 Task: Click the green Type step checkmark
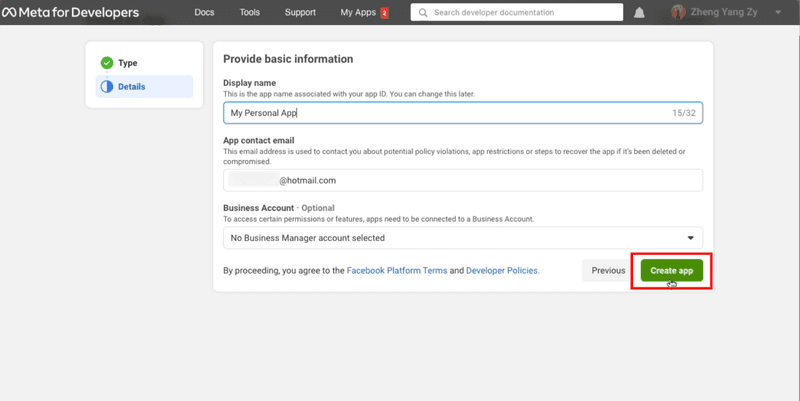(x=107, y=63)
